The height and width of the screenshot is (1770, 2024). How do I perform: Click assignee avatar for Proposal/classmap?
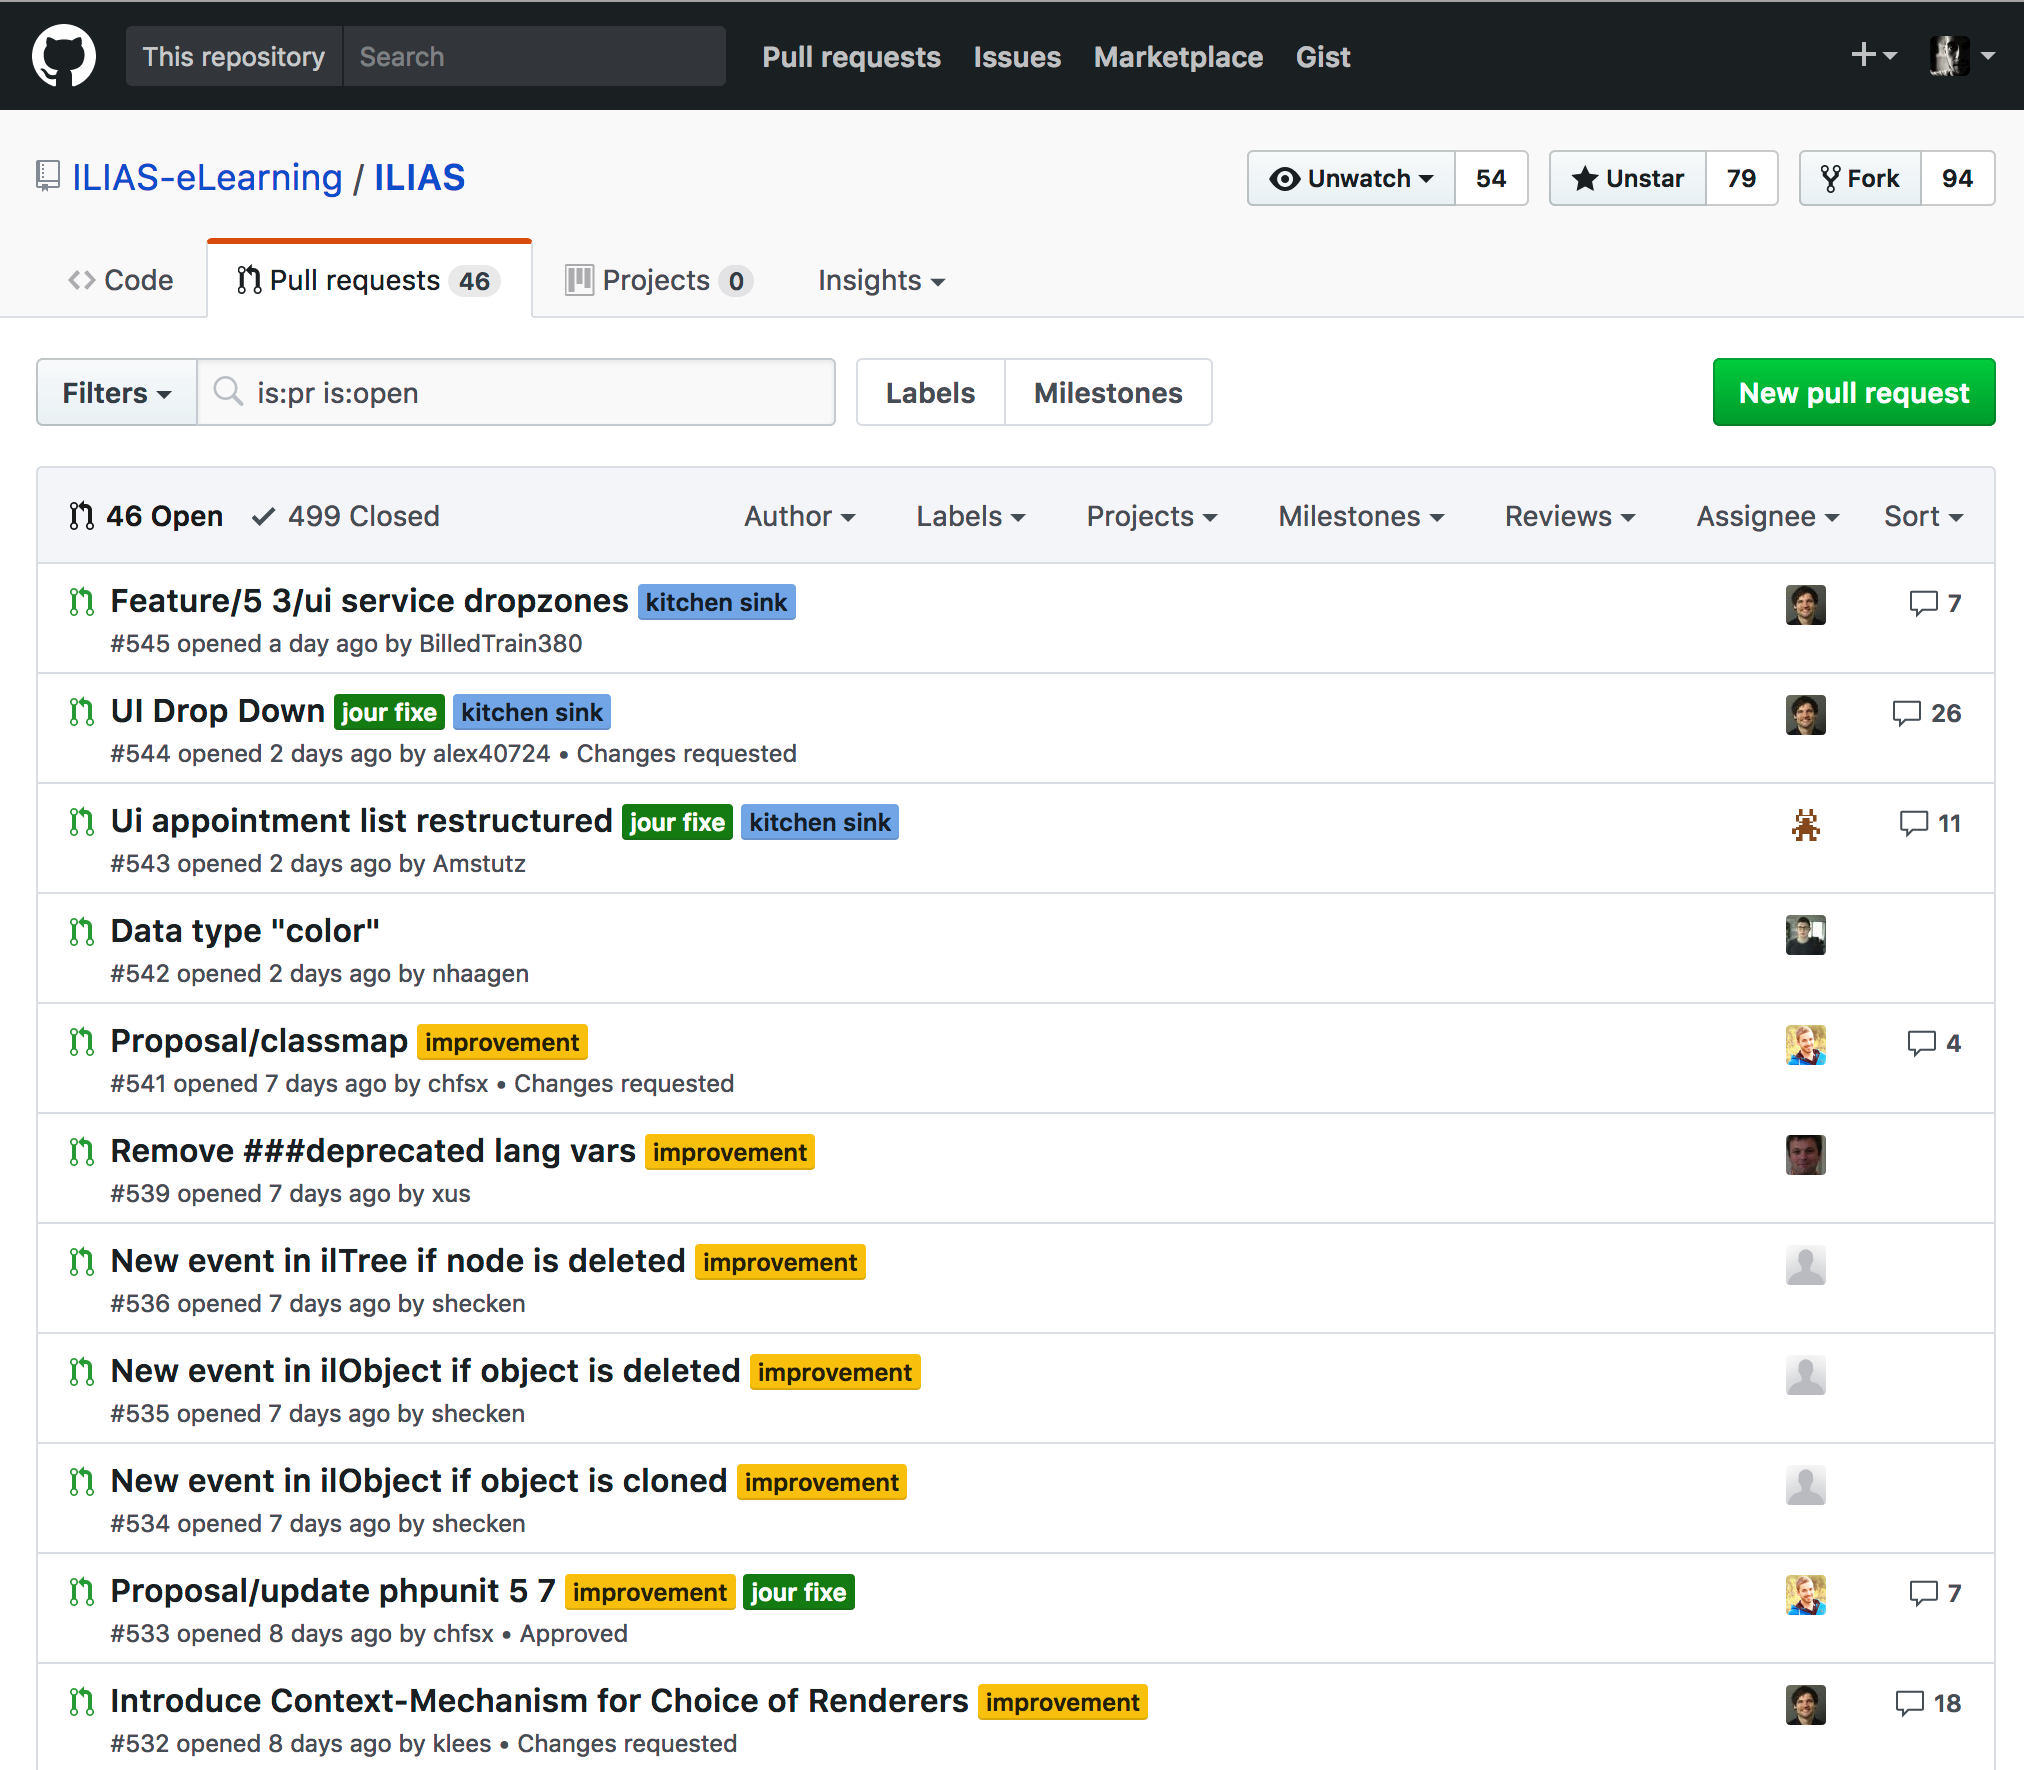pos(1805,1044)
